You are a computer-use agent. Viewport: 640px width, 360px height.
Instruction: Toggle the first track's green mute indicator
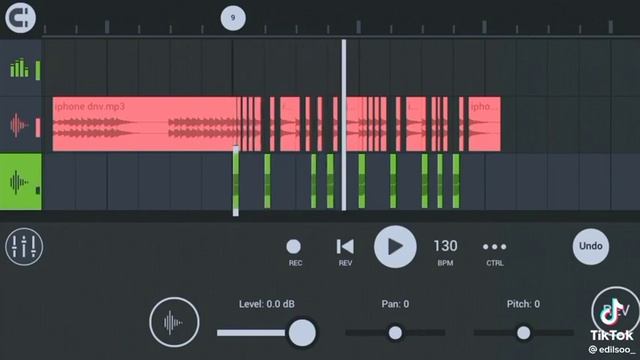click(x=38, y=70)
